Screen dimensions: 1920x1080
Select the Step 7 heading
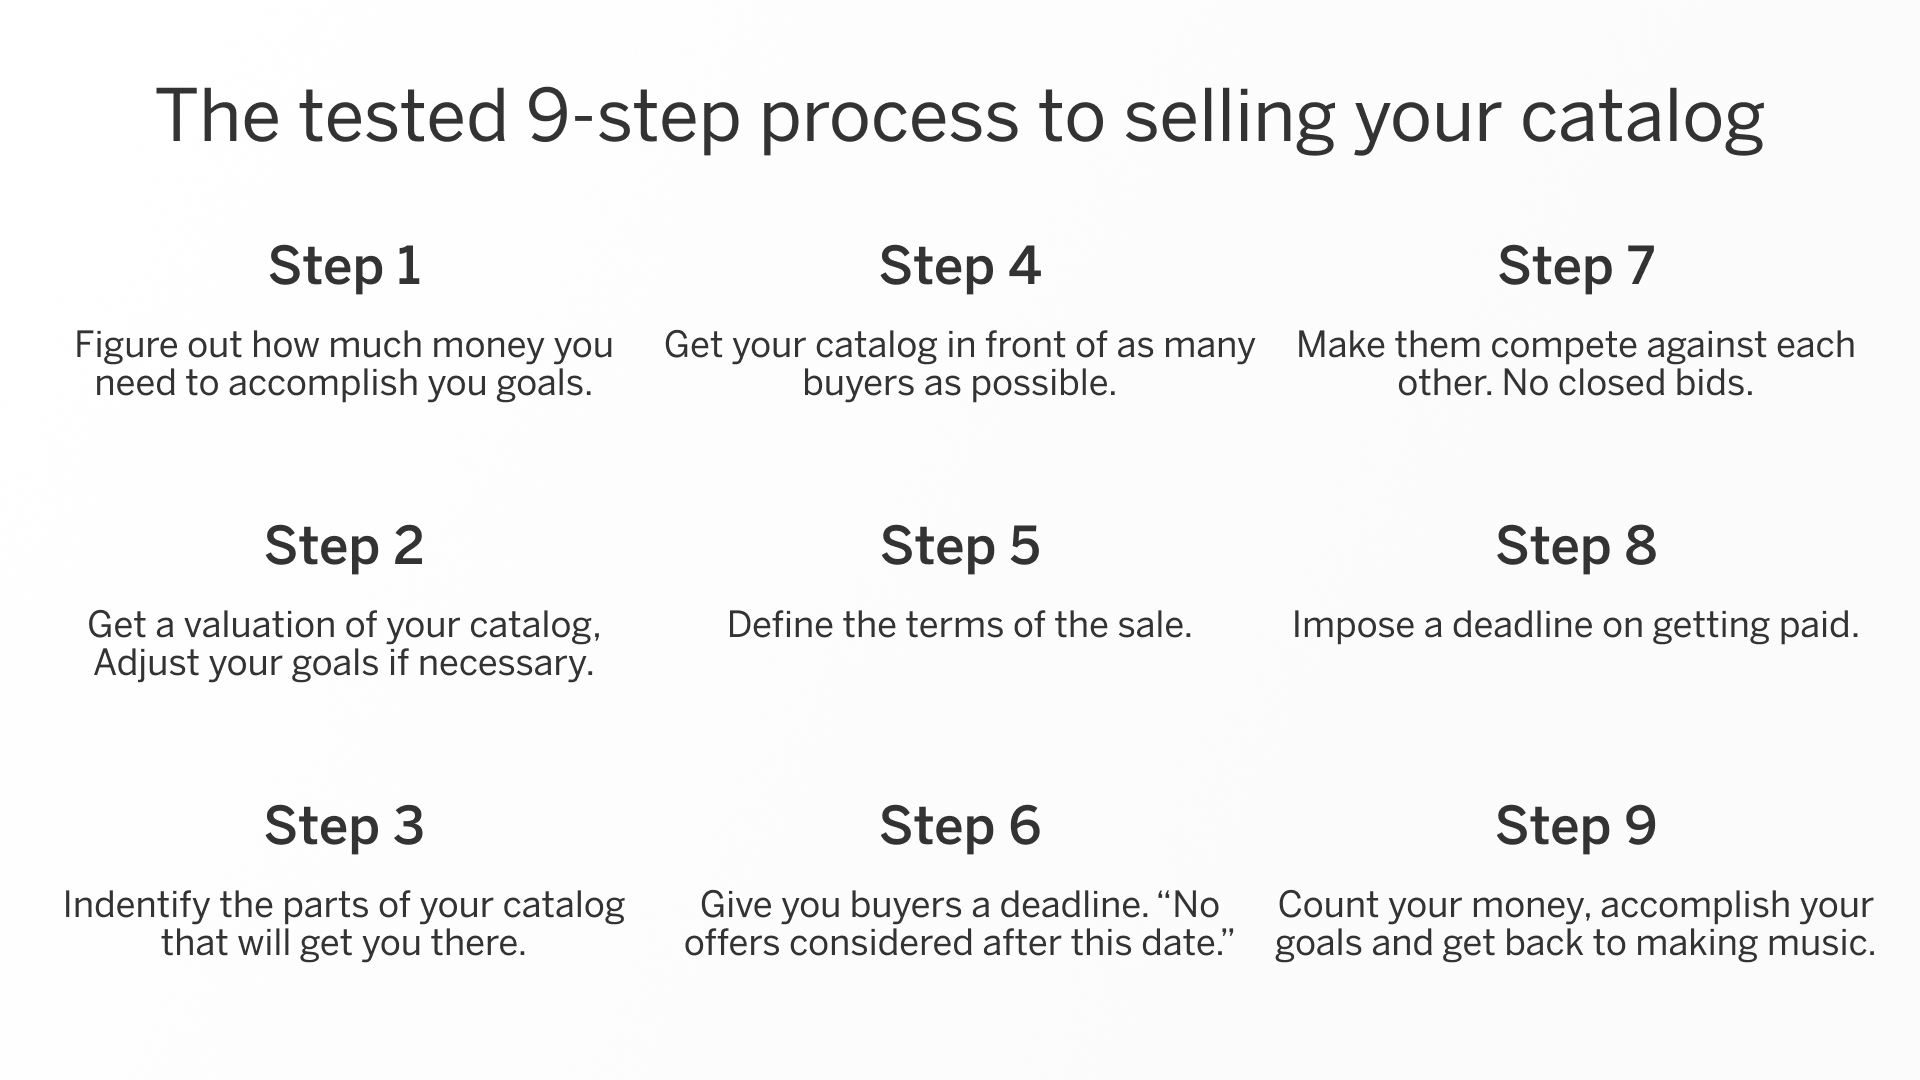coord(1576,266)
